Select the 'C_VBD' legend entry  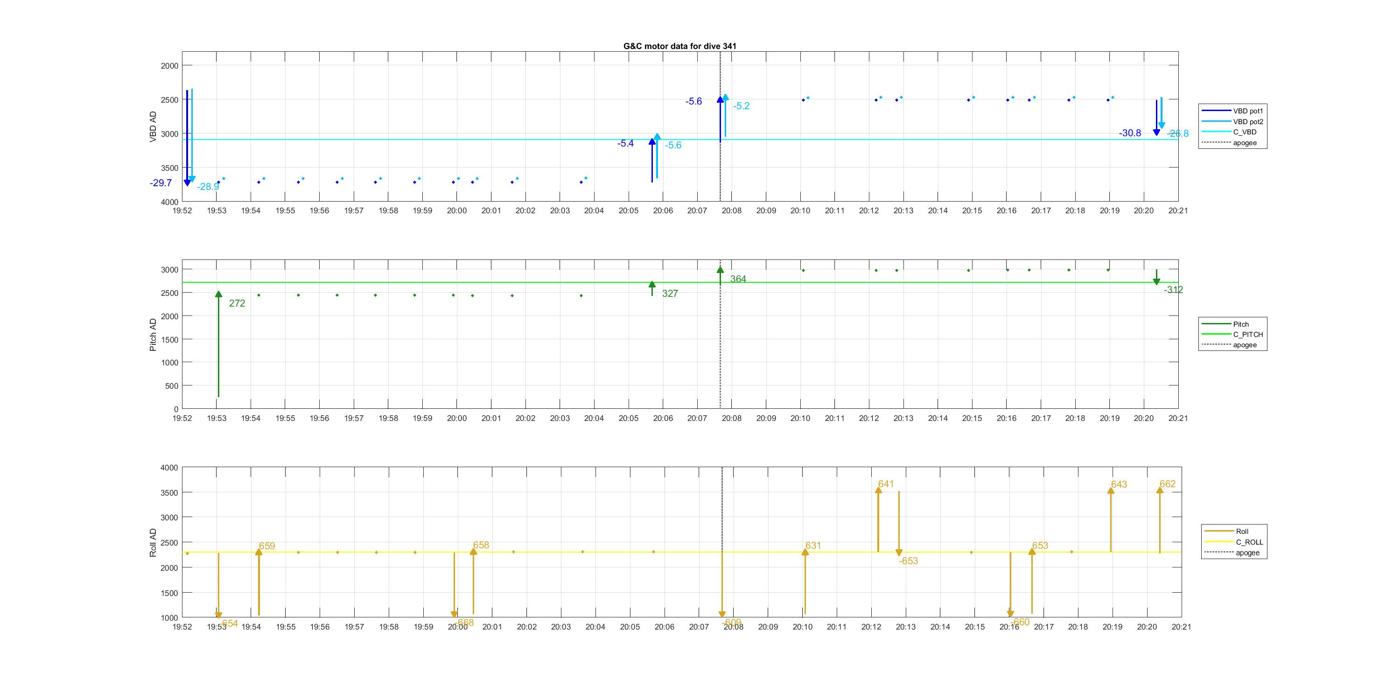[x=1244, y=132]
